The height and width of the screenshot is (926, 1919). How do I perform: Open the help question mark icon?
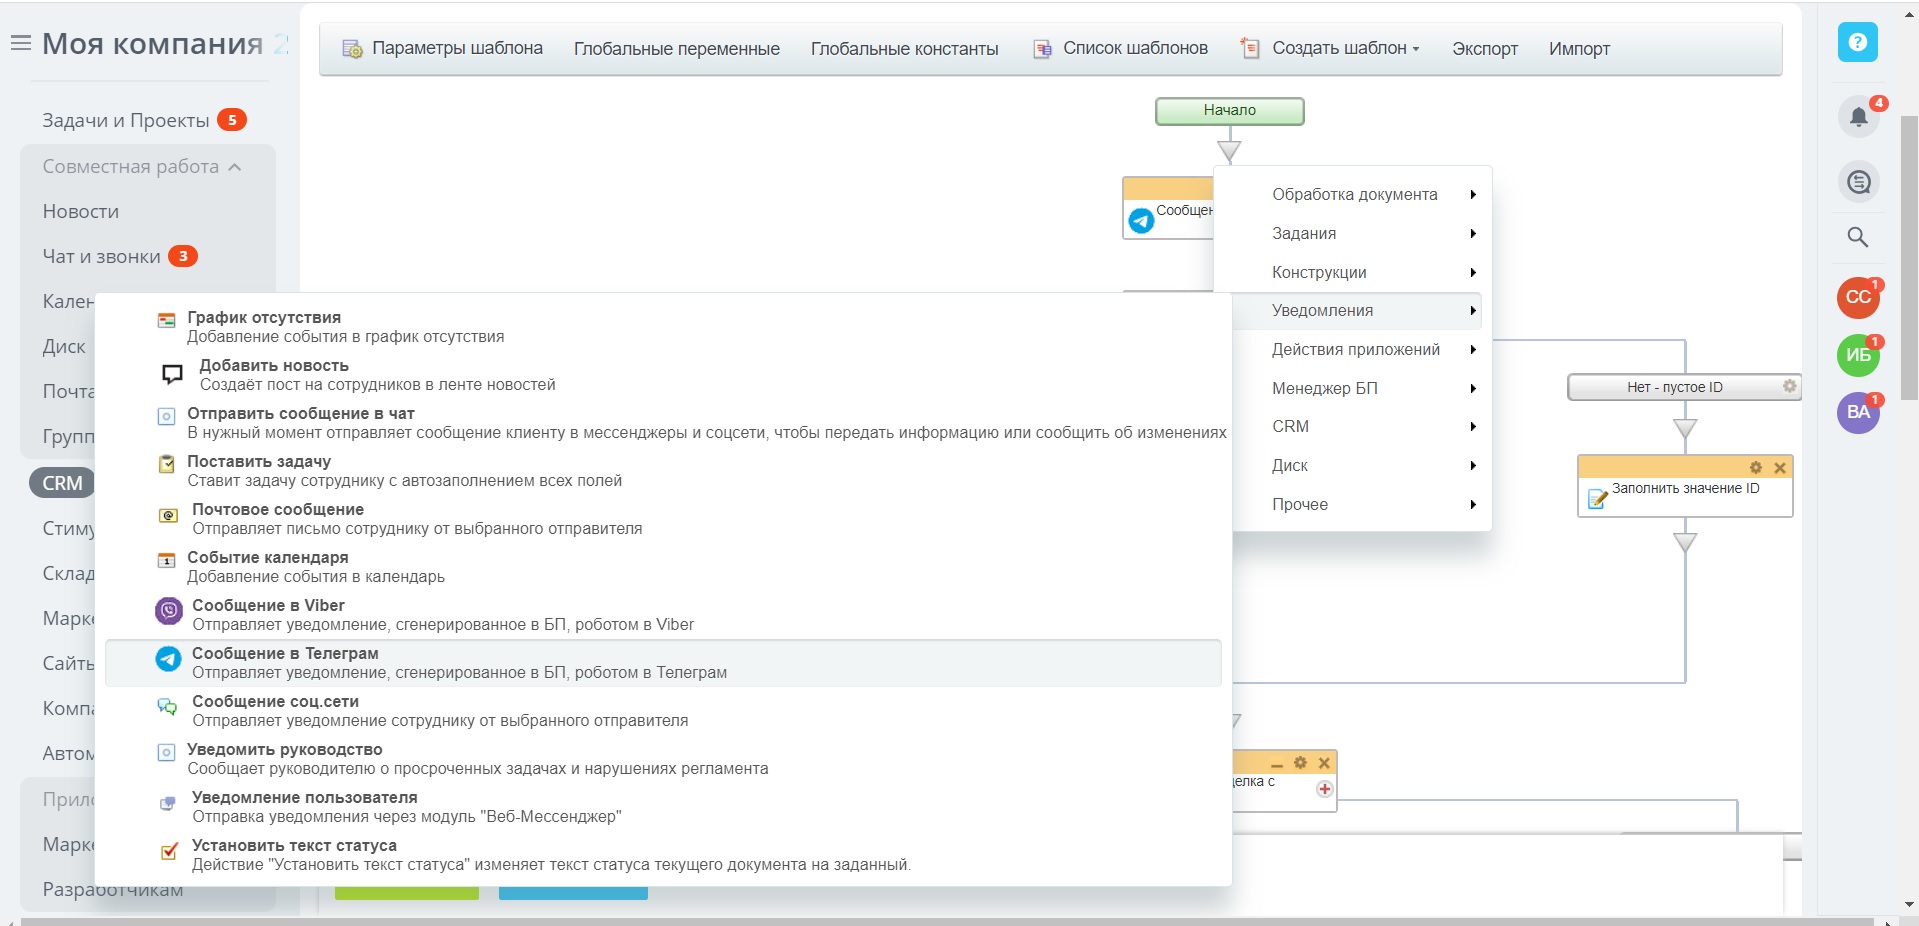point(1857,42)
